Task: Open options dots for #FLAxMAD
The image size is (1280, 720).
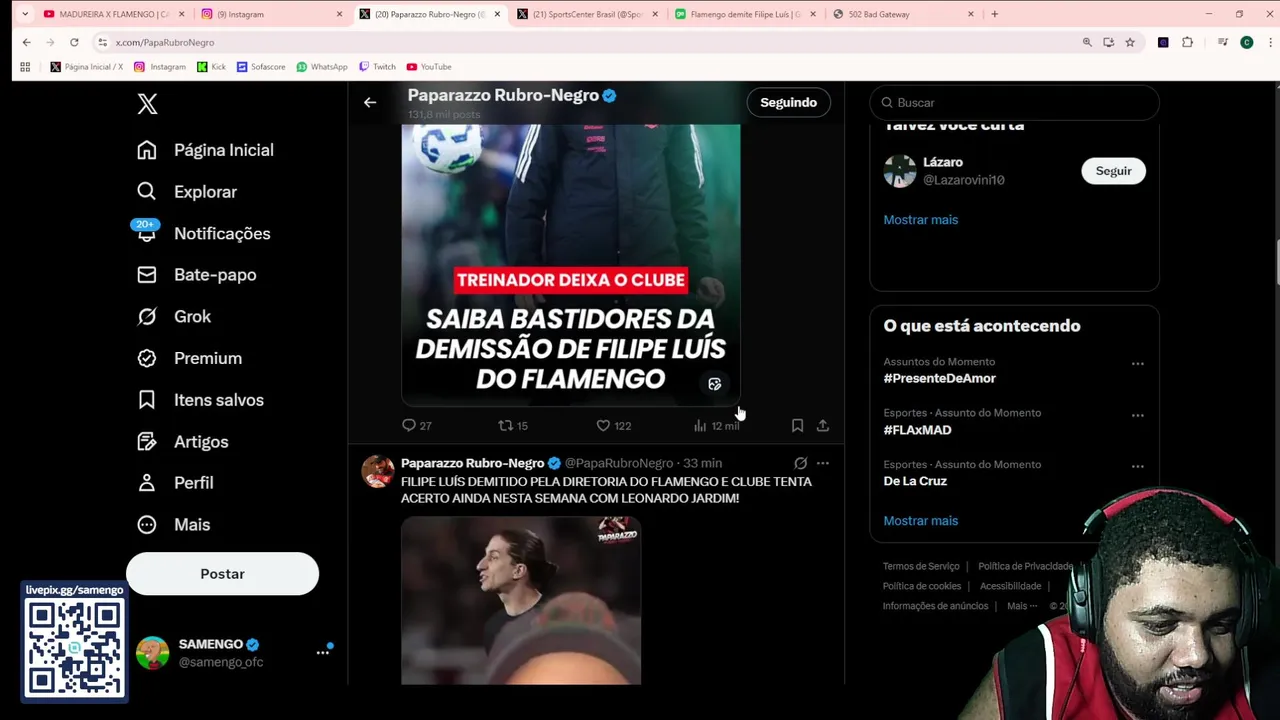Action: pyautogui.click(x=1137, y=415)
